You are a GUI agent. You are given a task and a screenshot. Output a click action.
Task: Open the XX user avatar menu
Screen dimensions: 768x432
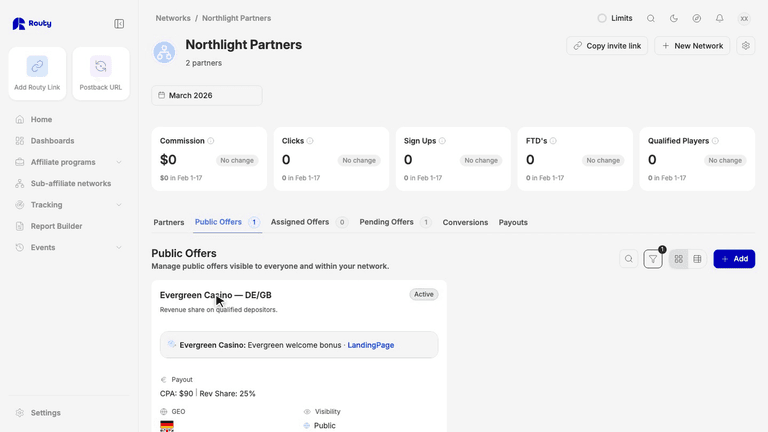pyautogui.click(x=744, y=18)
